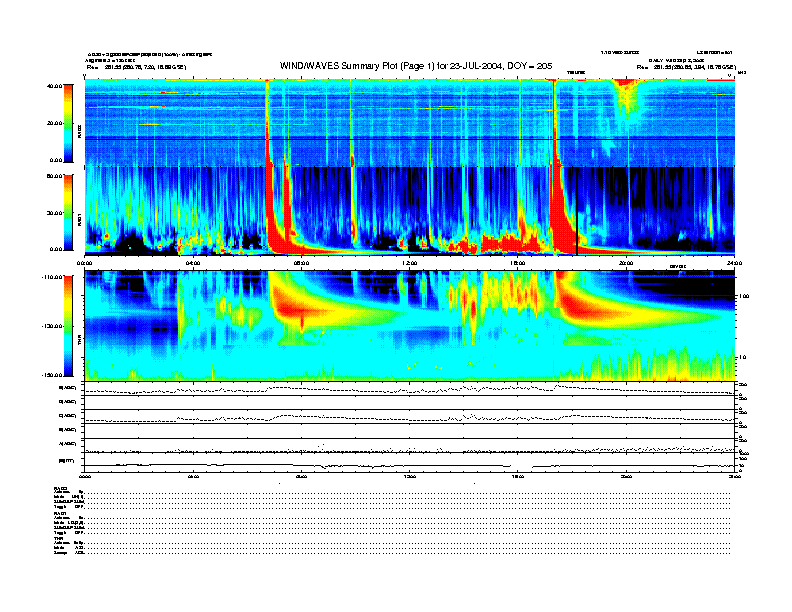Click the yellow emission near 20:00 in RAD2
The height and width of the screenshot is (612, 792).
point(628,95)
